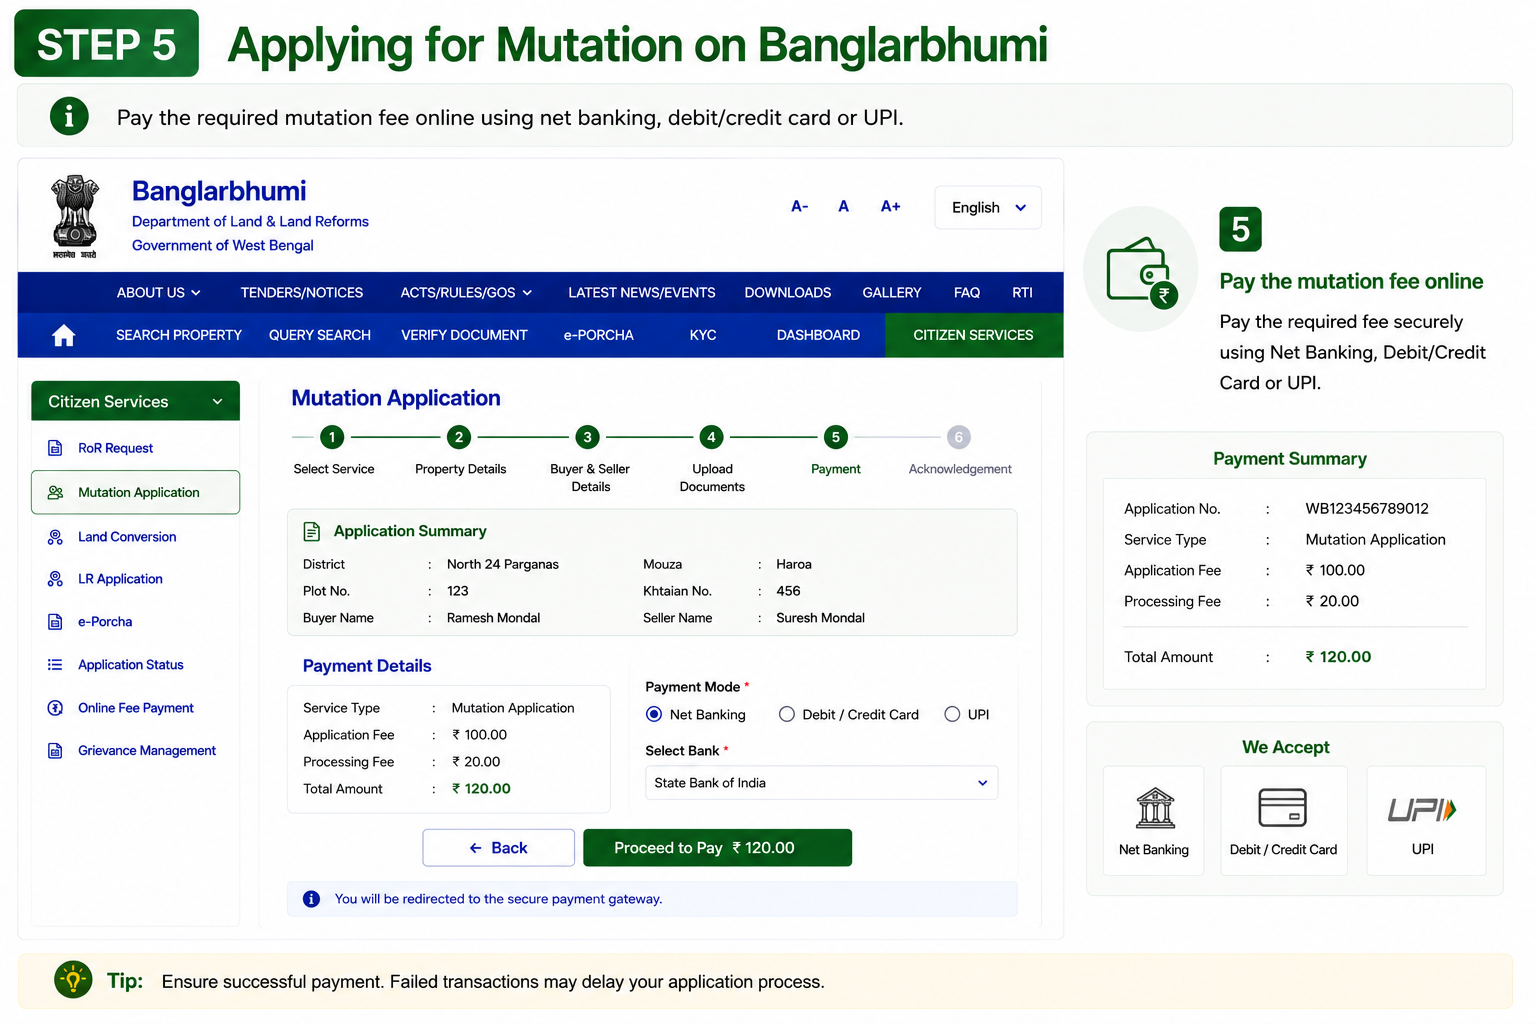Image resolution: width=1536 pixels, height=1024 pixels.
Task: Open LATEST NEWS/EVENTS menu item
Action: 642,293
